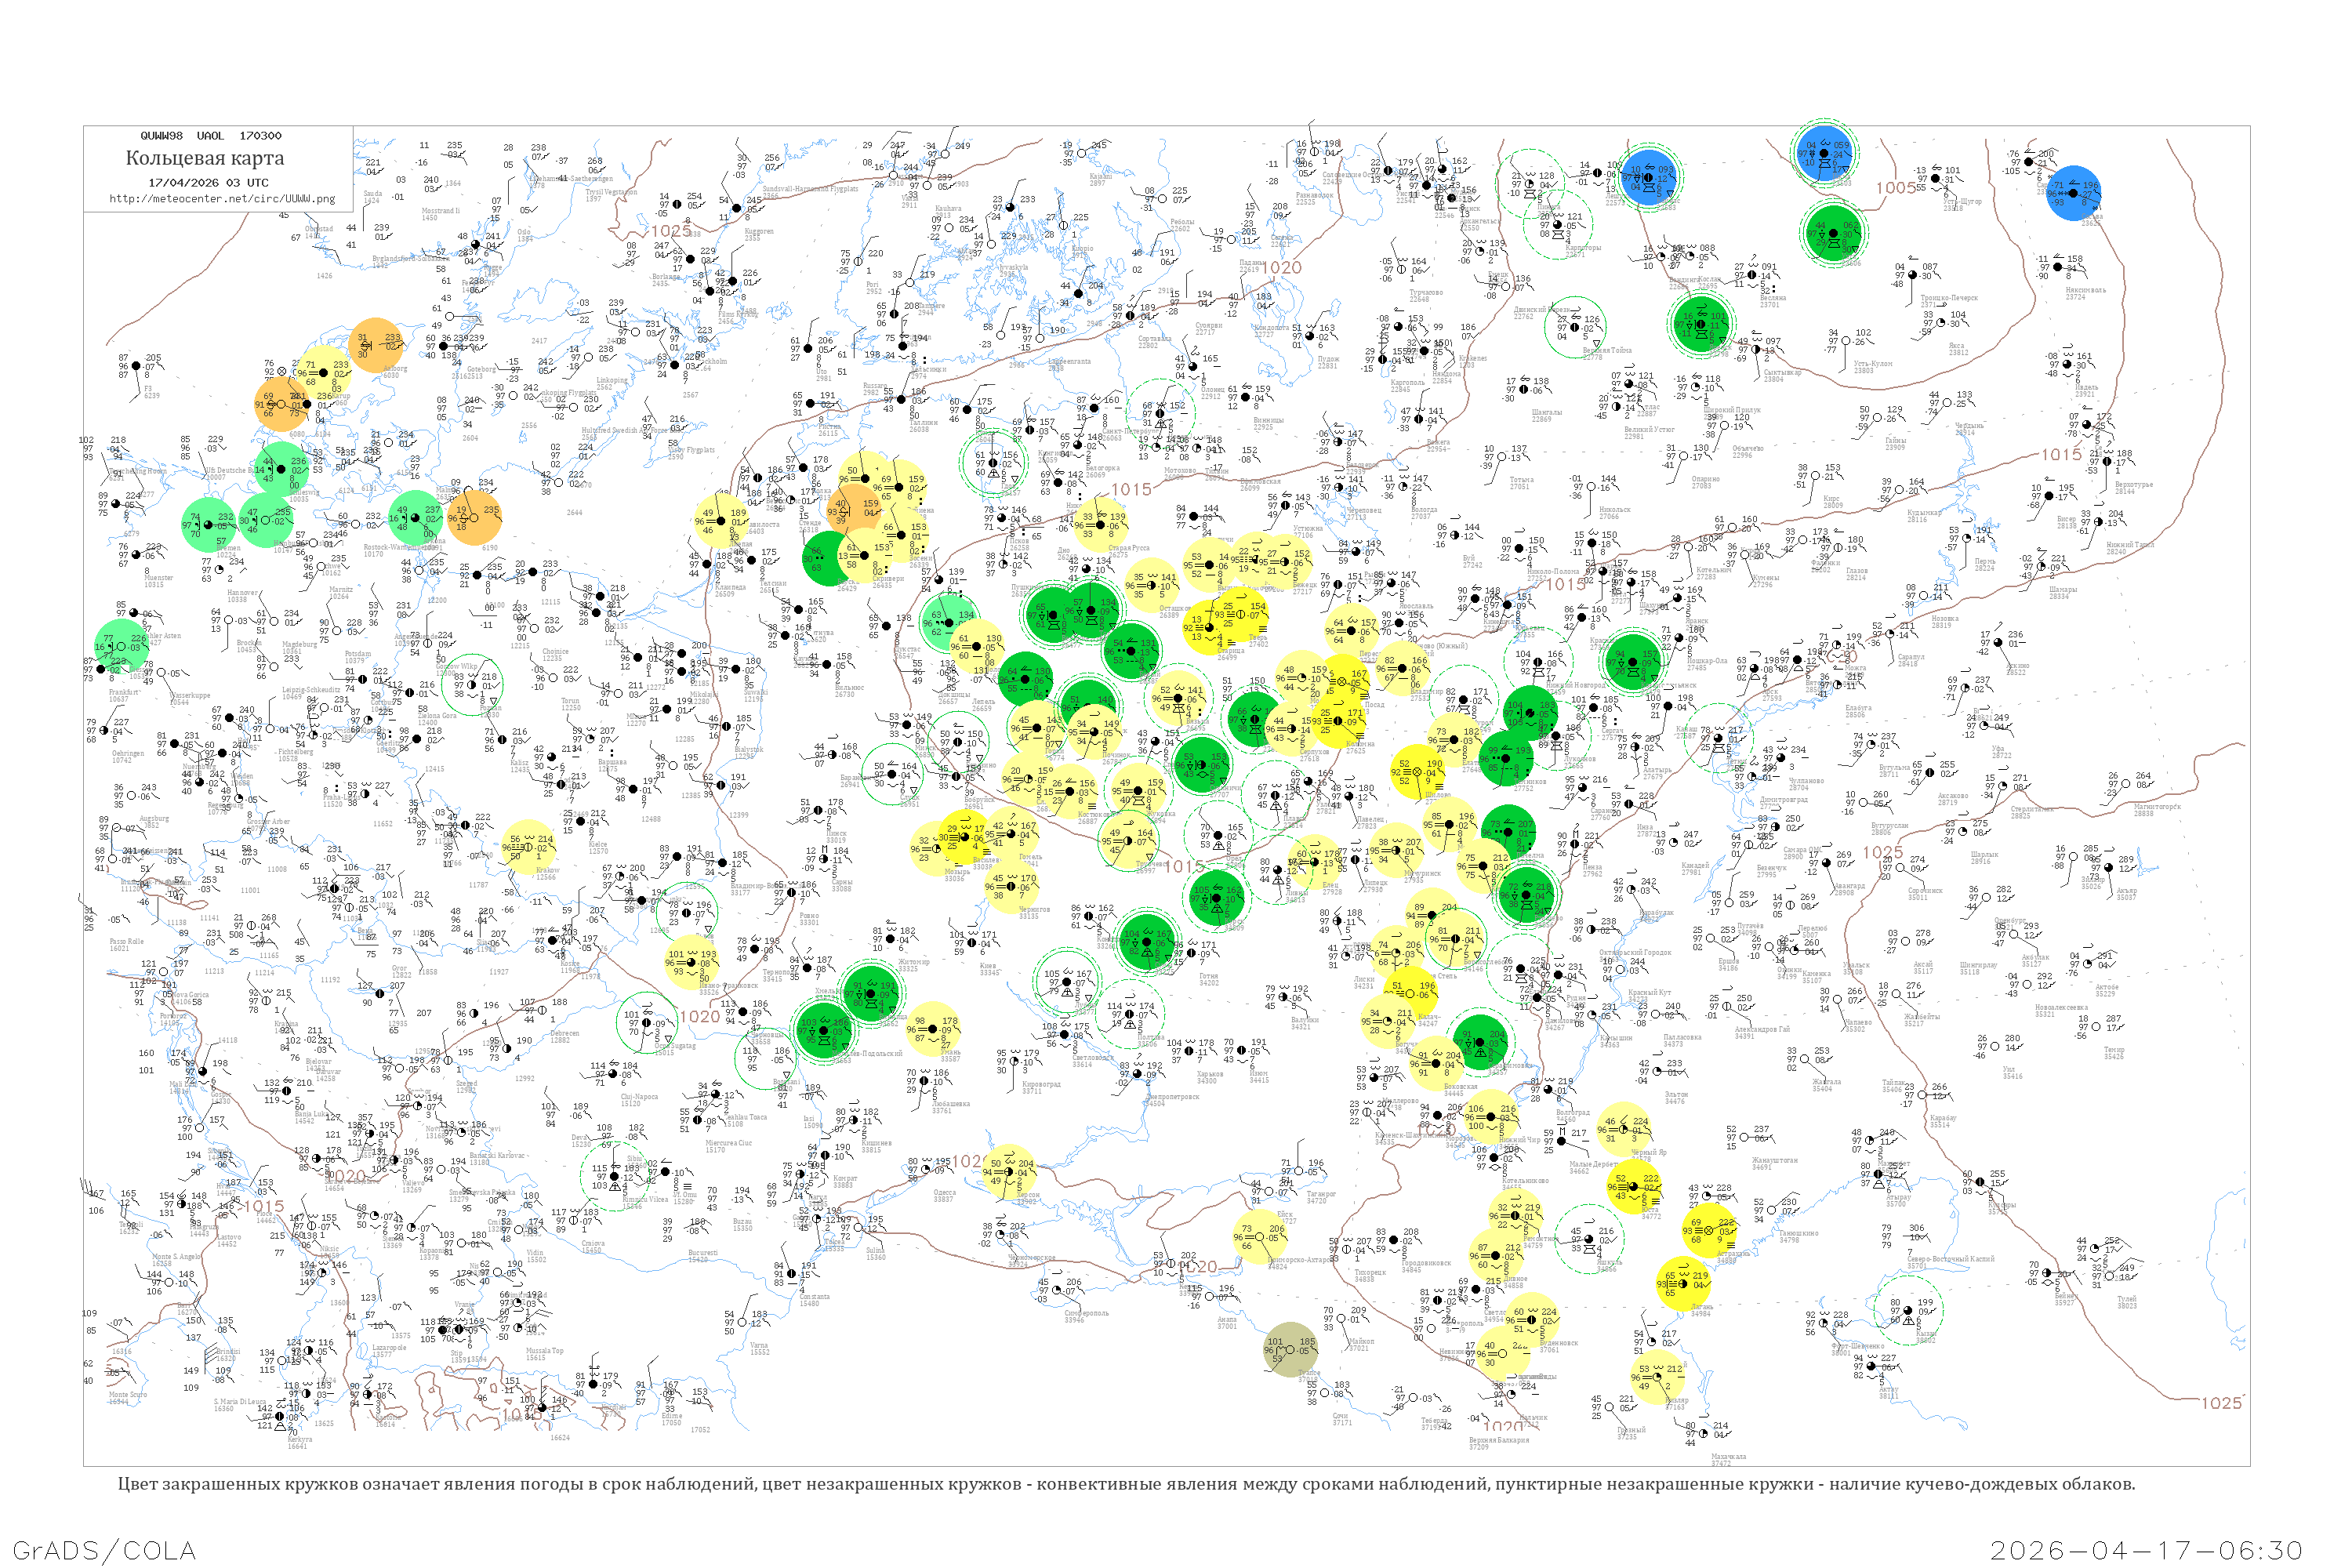The width and height of the screenshot is (2352, 1568).
Task: Click the green station circle at Bremen
Action: pyautogui.click(x=208, y=524)
